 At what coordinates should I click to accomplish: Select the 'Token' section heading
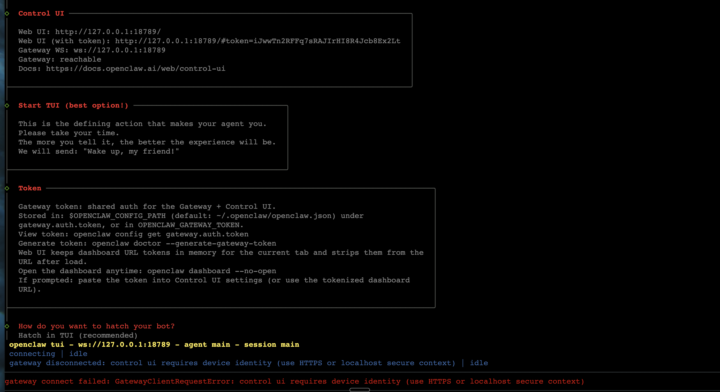pyautogui.click(x=30, y=188)
